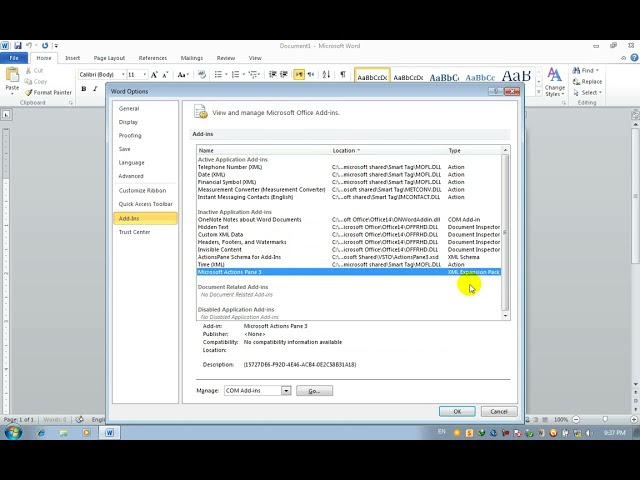Screen dimensions: 640x480
Task: Open Internet Explorer from taskbar
Action: point(41,433)
